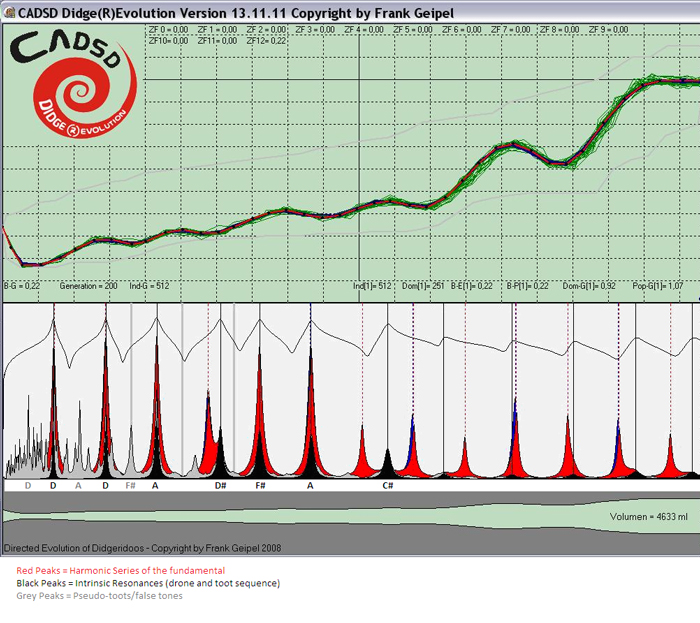Click the 'C#' note label

point(388,486)
